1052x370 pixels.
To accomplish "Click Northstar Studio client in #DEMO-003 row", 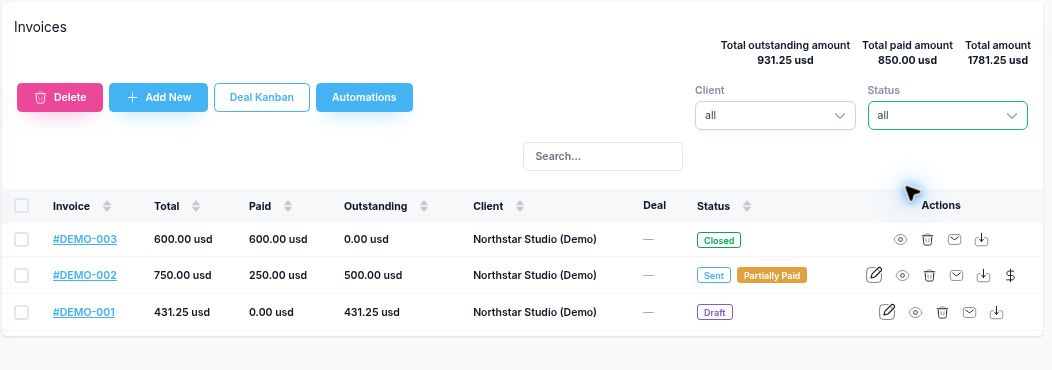I will pyautogui.click(x=535, y=239).
